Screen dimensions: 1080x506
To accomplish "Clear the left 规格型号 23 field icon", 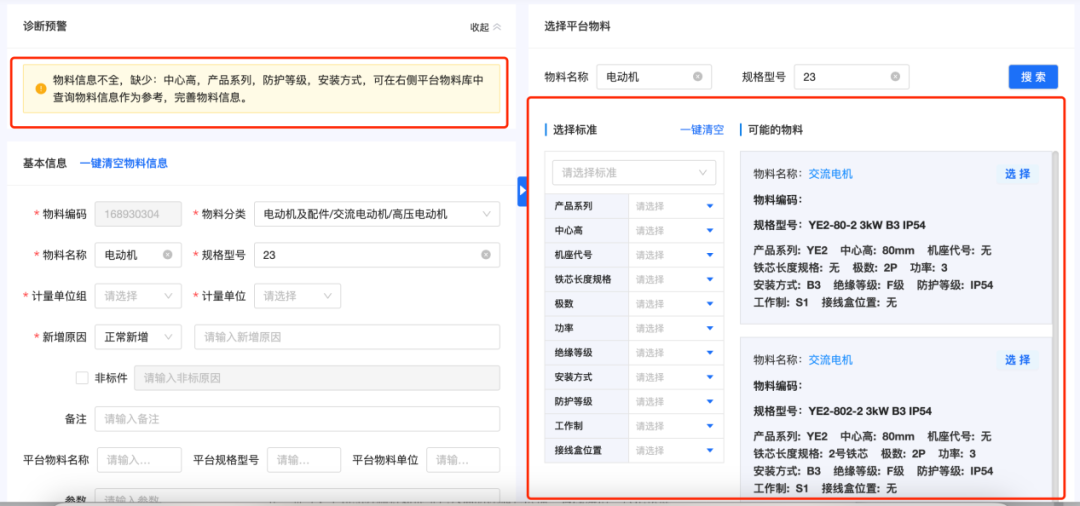I will coord(486,255).
